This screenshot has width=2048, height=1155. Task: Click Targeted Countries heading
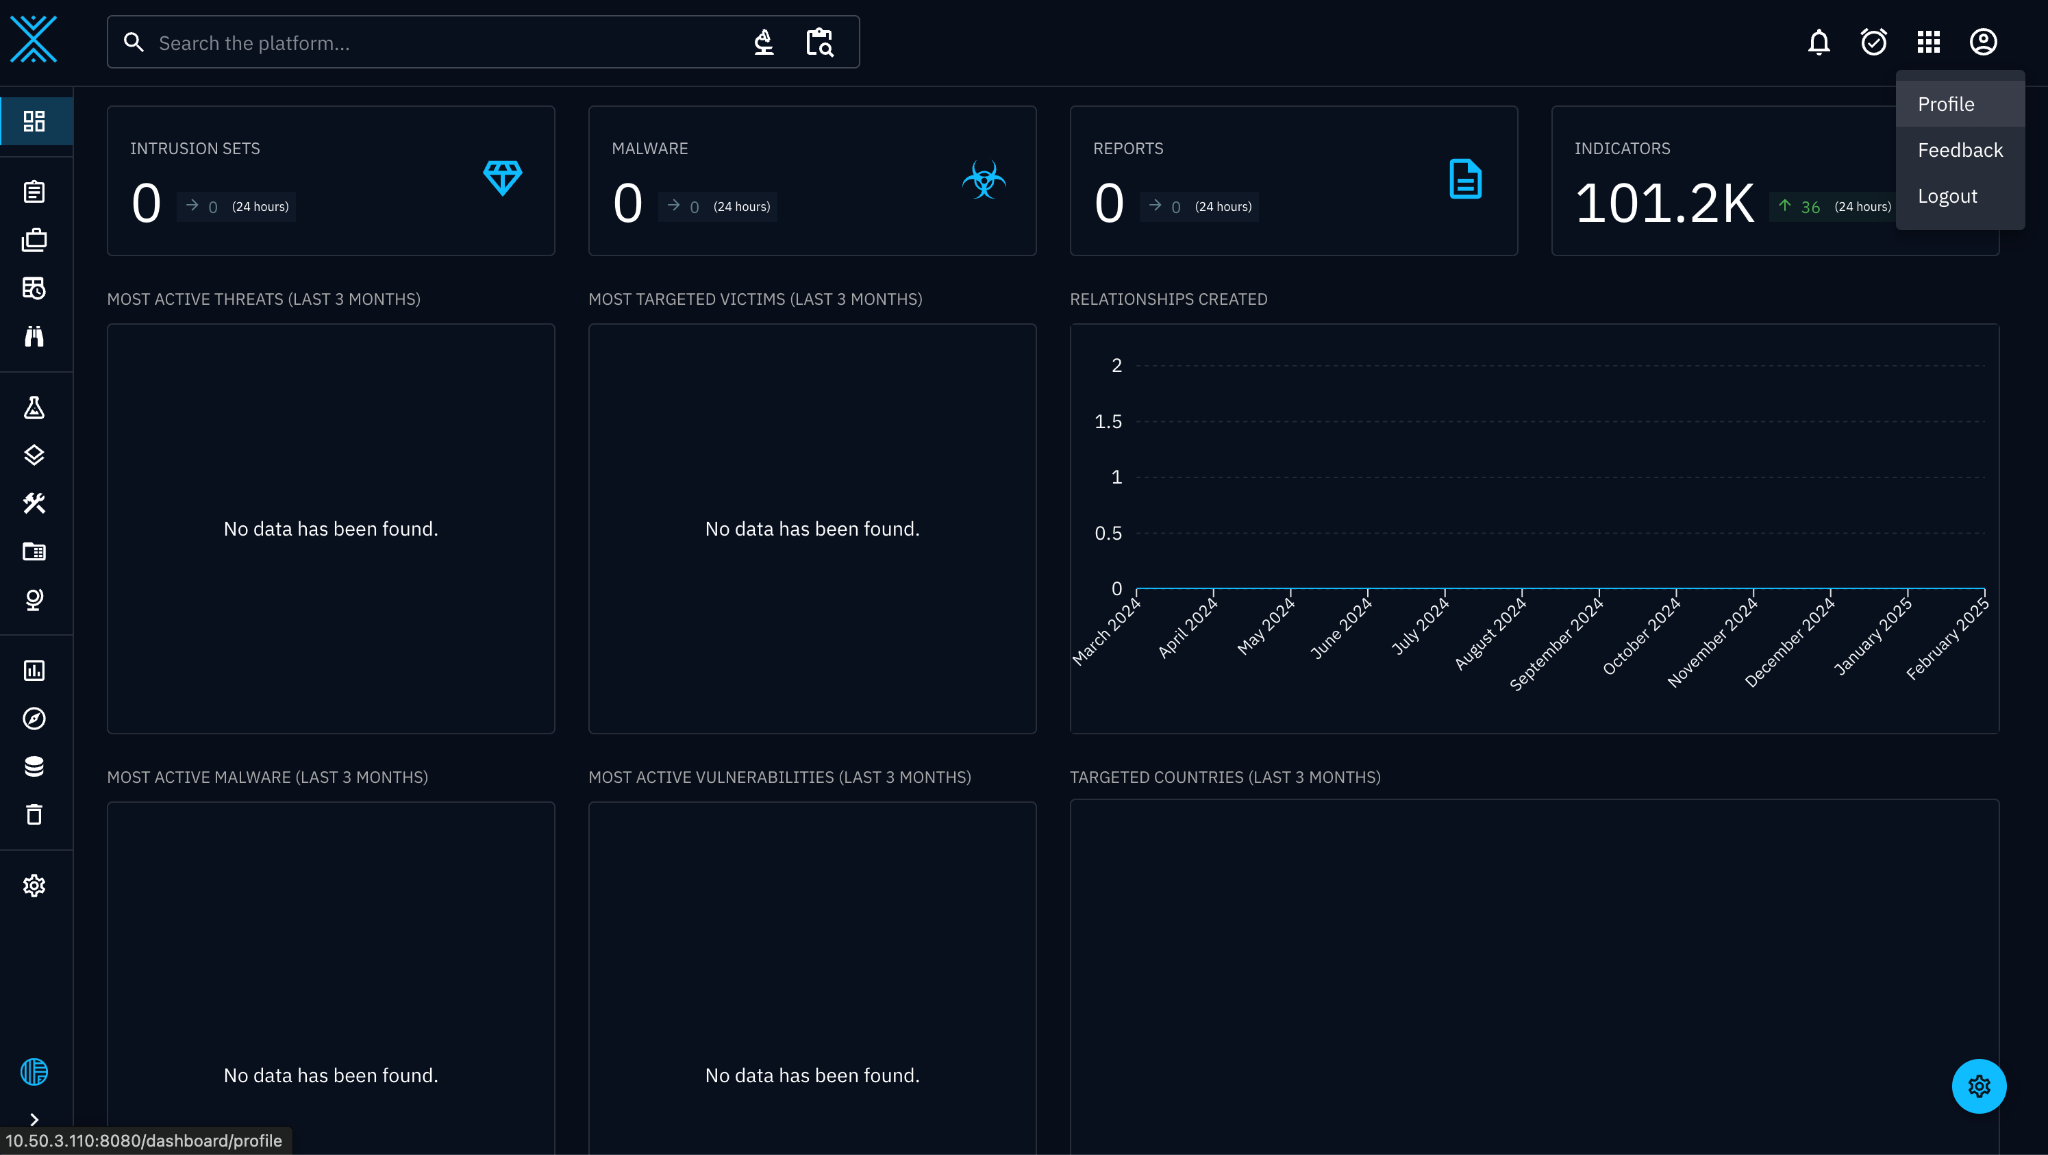pos(1225,777)
